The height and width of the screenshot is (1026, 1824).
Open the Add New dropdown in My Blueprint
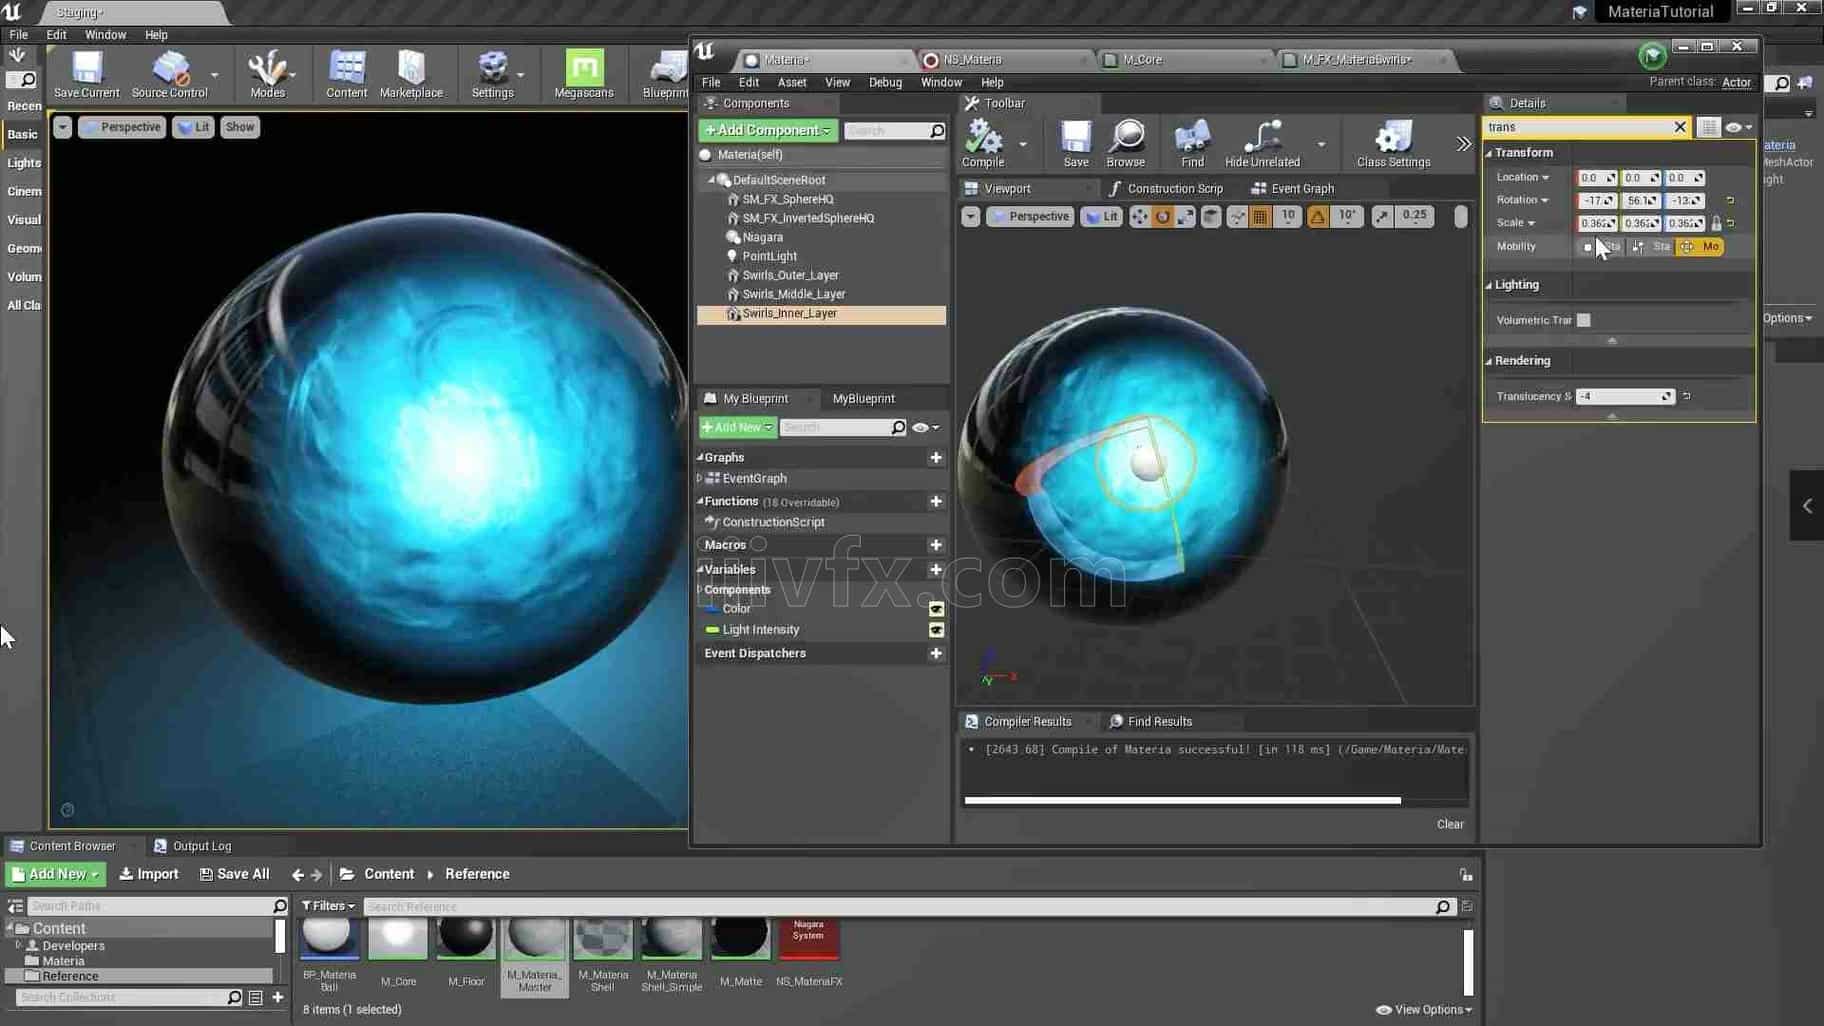pyautogui.click(x=737, y=427)
